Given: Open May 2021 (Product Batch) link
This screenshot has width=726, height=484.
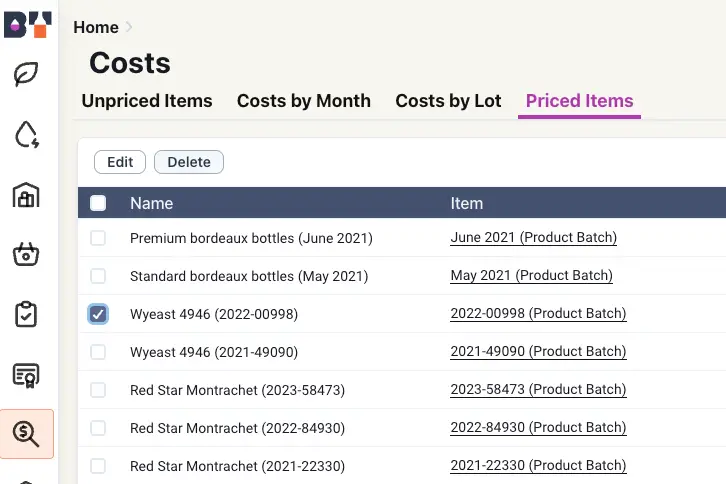Looking at the screenshot, I should (532, 275).
